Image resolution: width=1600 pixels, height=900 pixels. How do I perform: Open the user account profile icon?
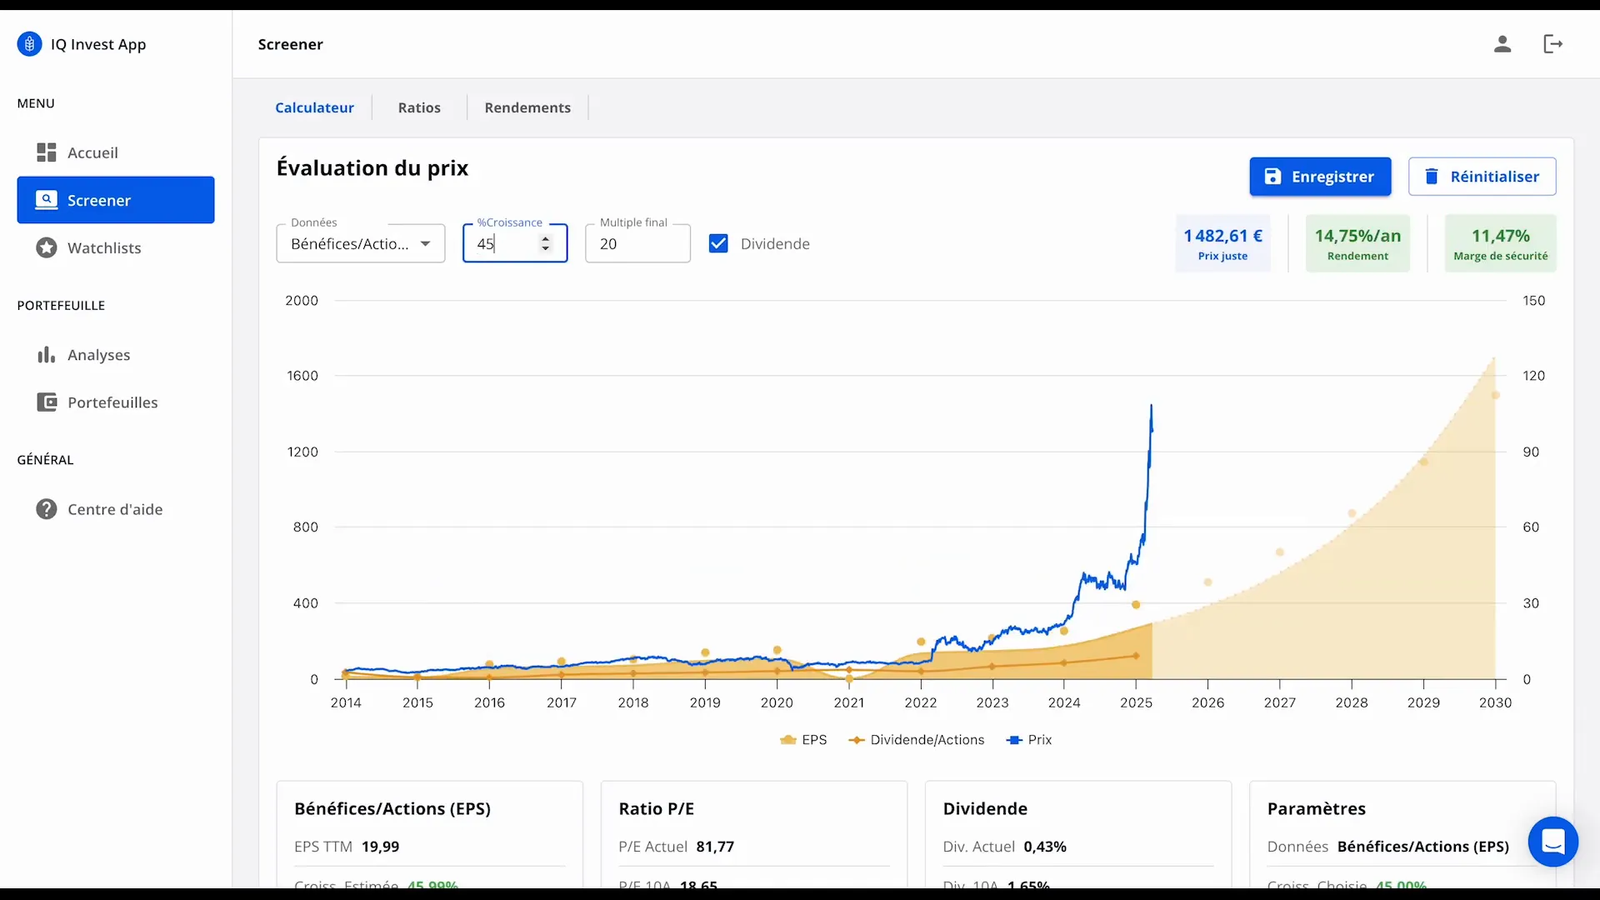click(1502, 44)
